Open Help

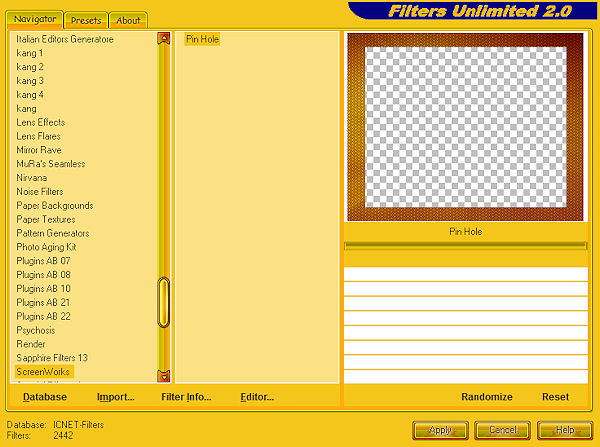565,430
